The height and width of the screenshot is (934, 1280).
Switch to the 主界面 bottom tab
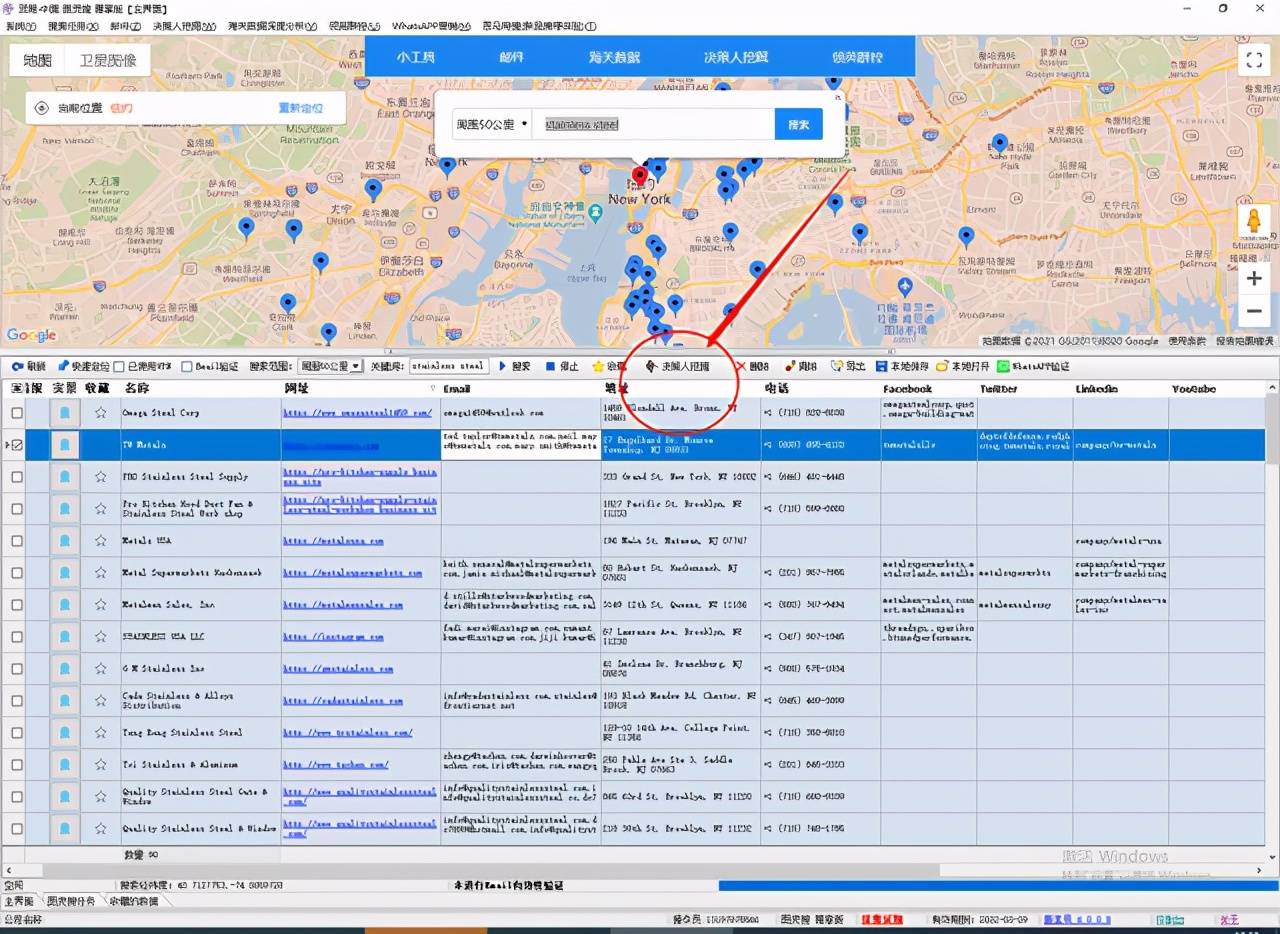[x=18, y=901]
